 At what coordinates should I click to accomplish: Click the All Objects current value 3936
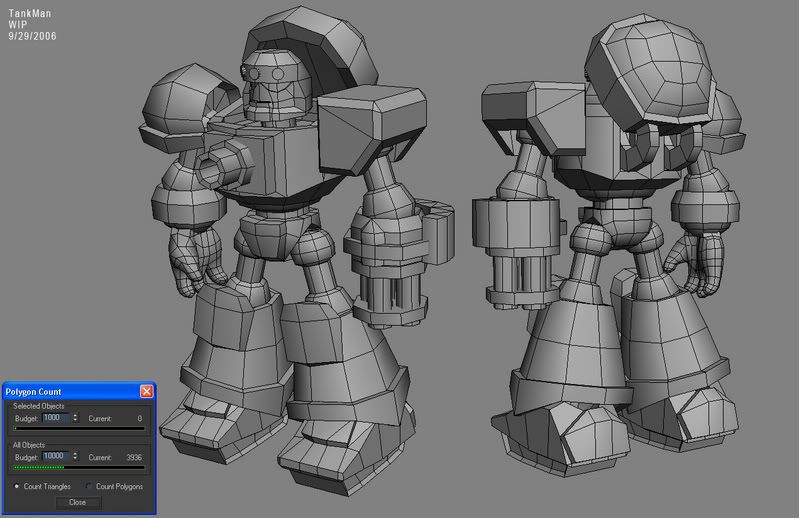(134, 457)
